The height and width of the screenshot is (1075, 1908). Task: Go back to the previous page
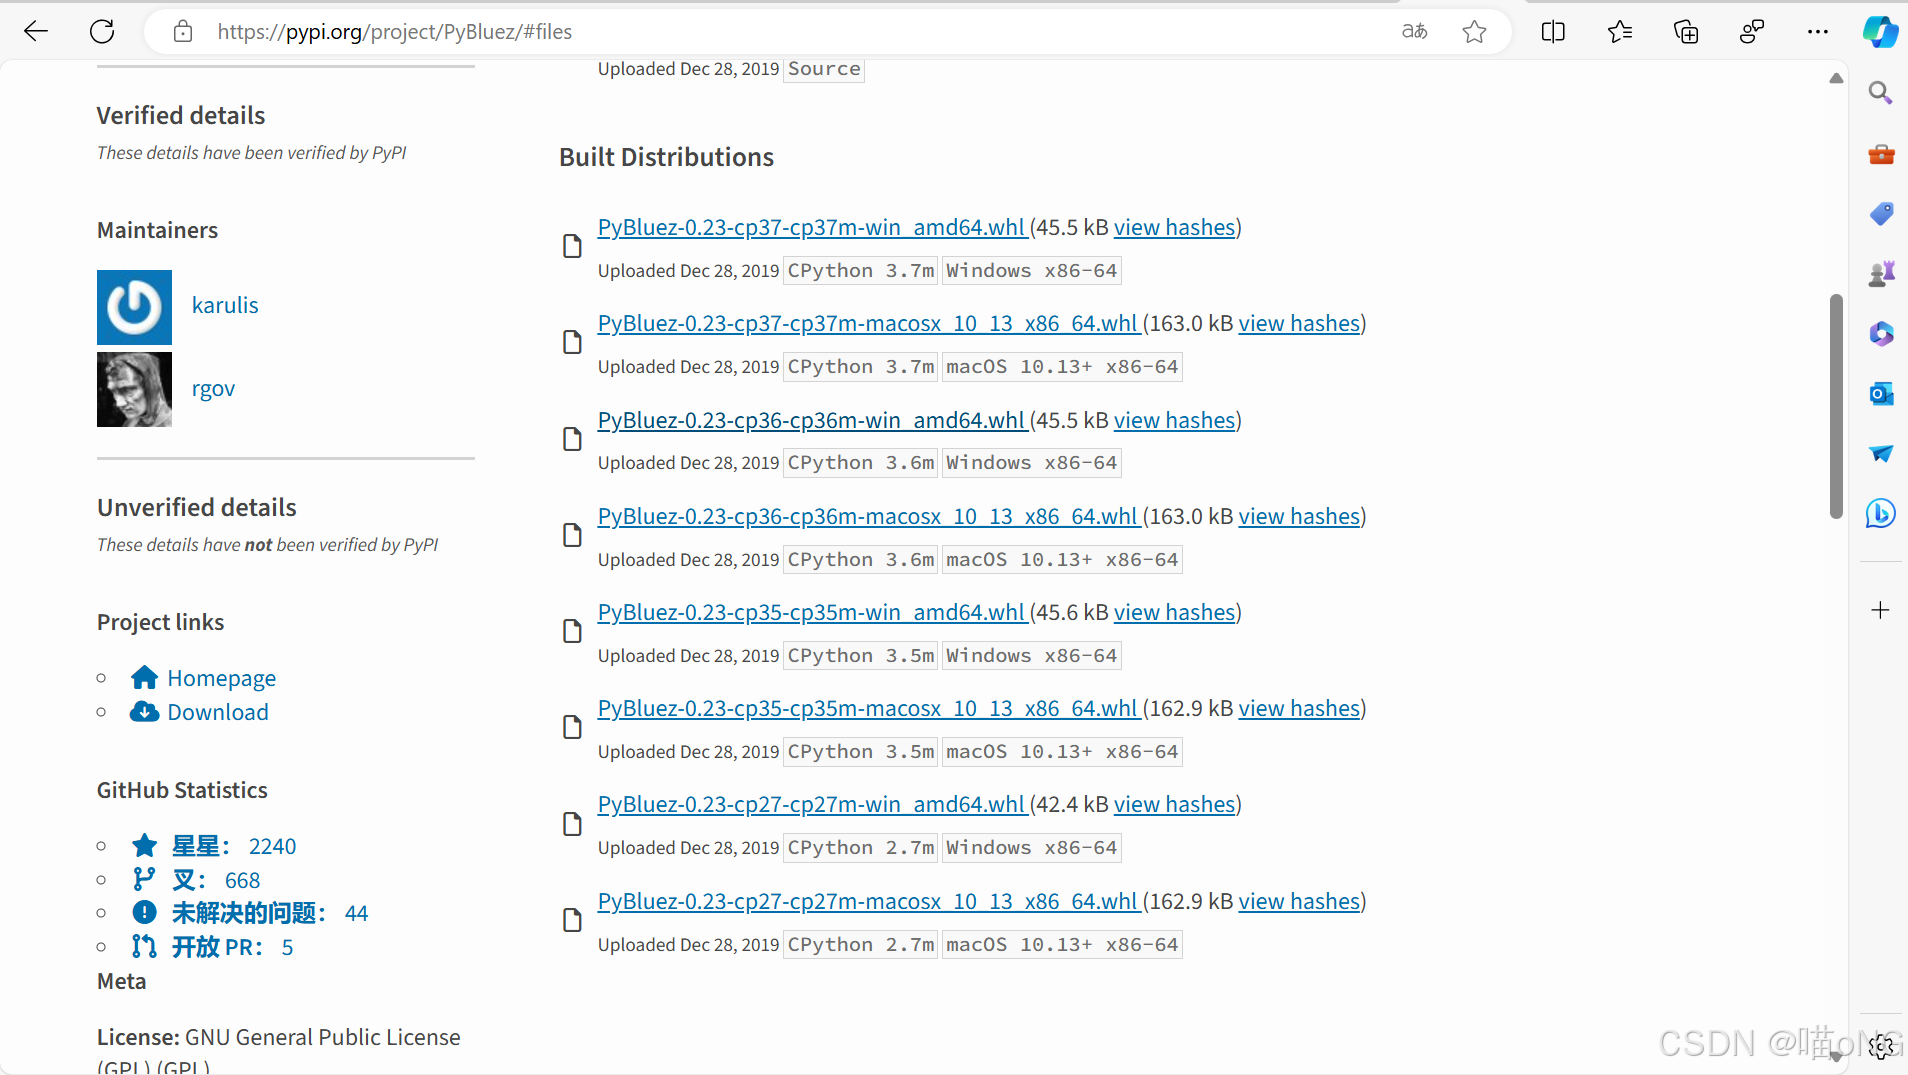click(x=36, y=31)
